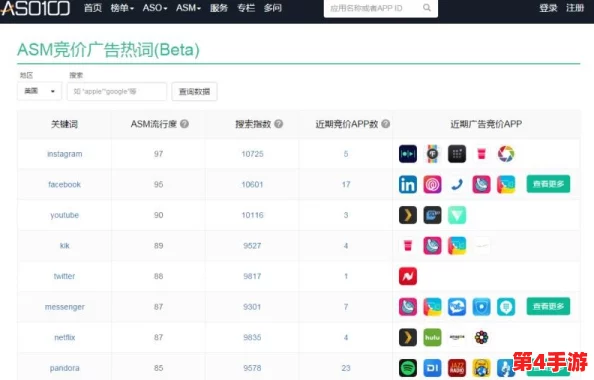
Task: Expand the 榜单 menu
Action: pyautogui.click(x=122, y=8)
